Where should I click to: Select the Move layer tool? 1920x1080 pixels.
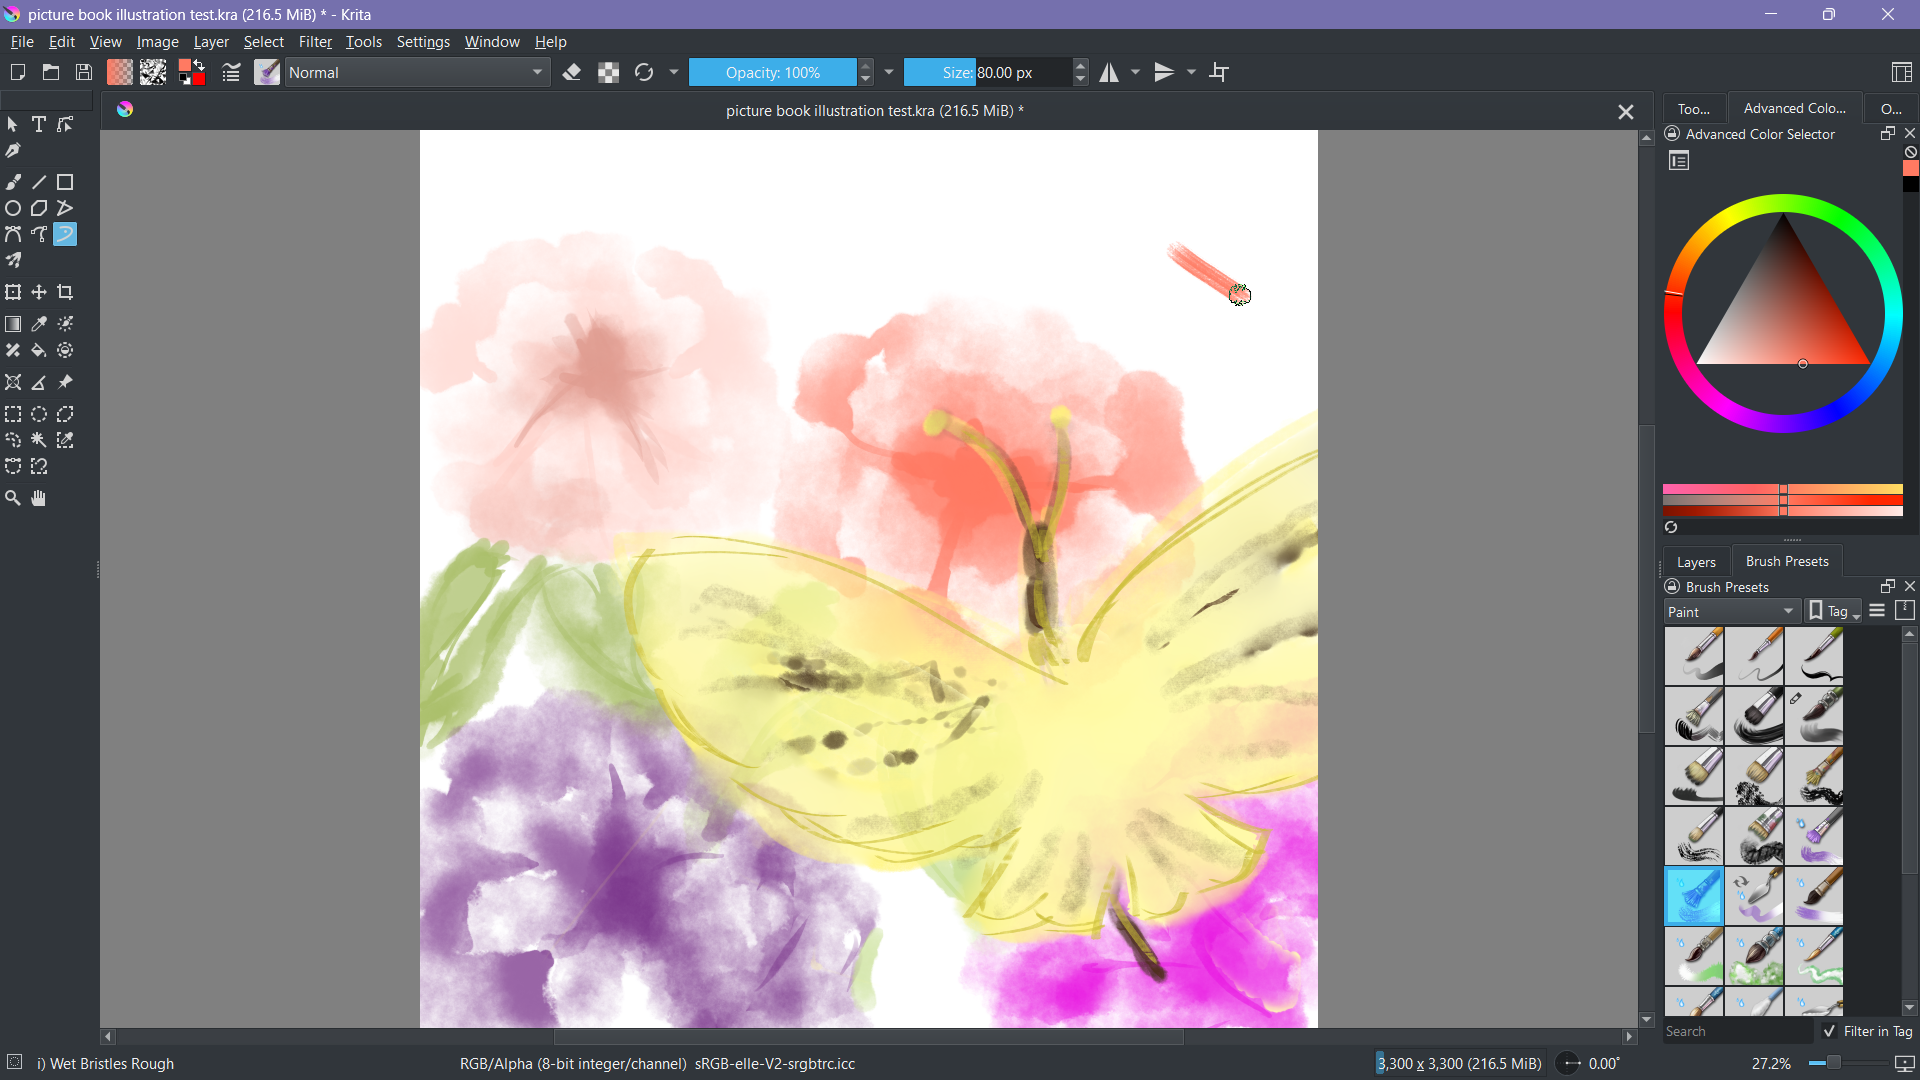click(39, 293)
